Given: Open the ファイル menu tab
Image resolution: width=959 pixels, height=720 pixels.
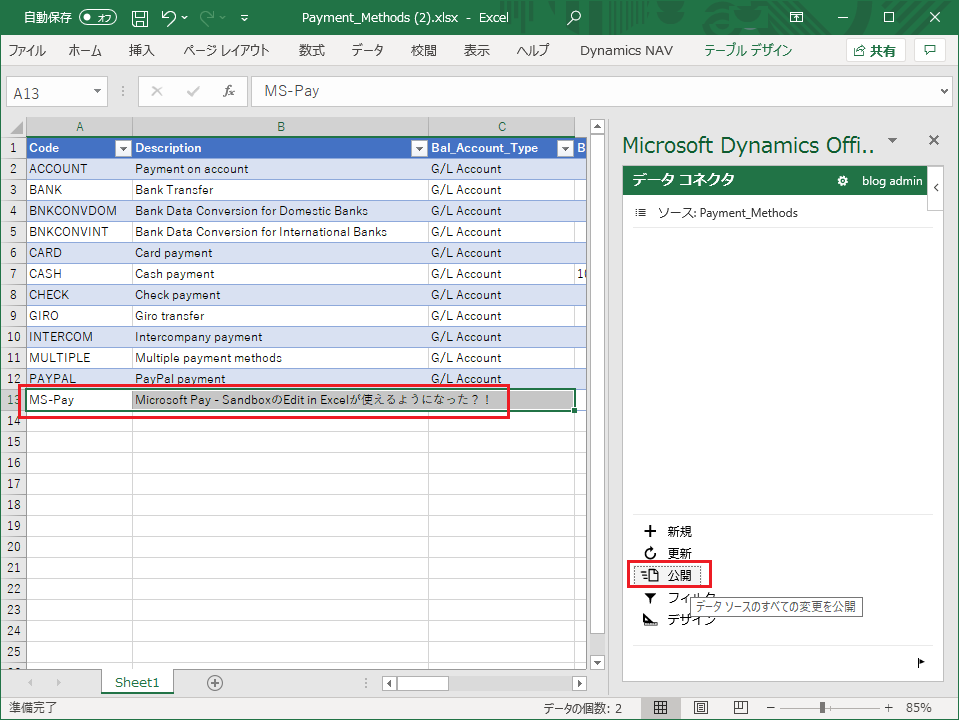Looking at the screenshot, I should pos(27,50).
